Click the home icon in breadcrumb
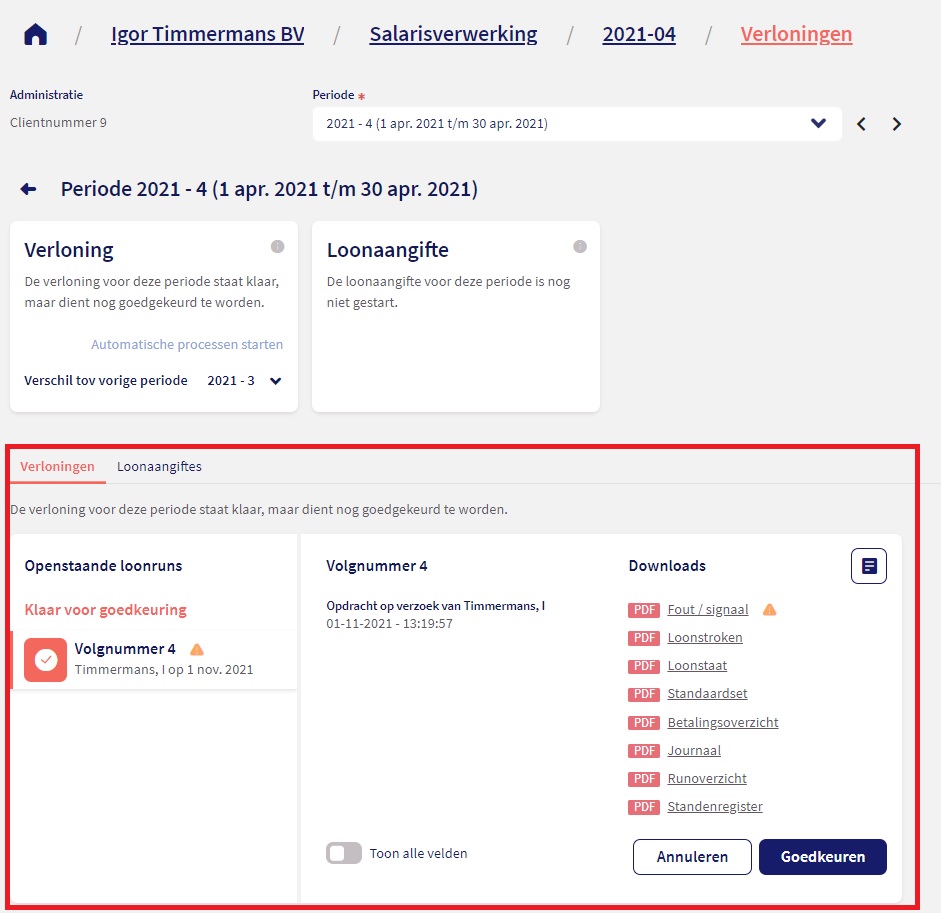This screenshot has width=941, height=913. click(x=35, y=35)
